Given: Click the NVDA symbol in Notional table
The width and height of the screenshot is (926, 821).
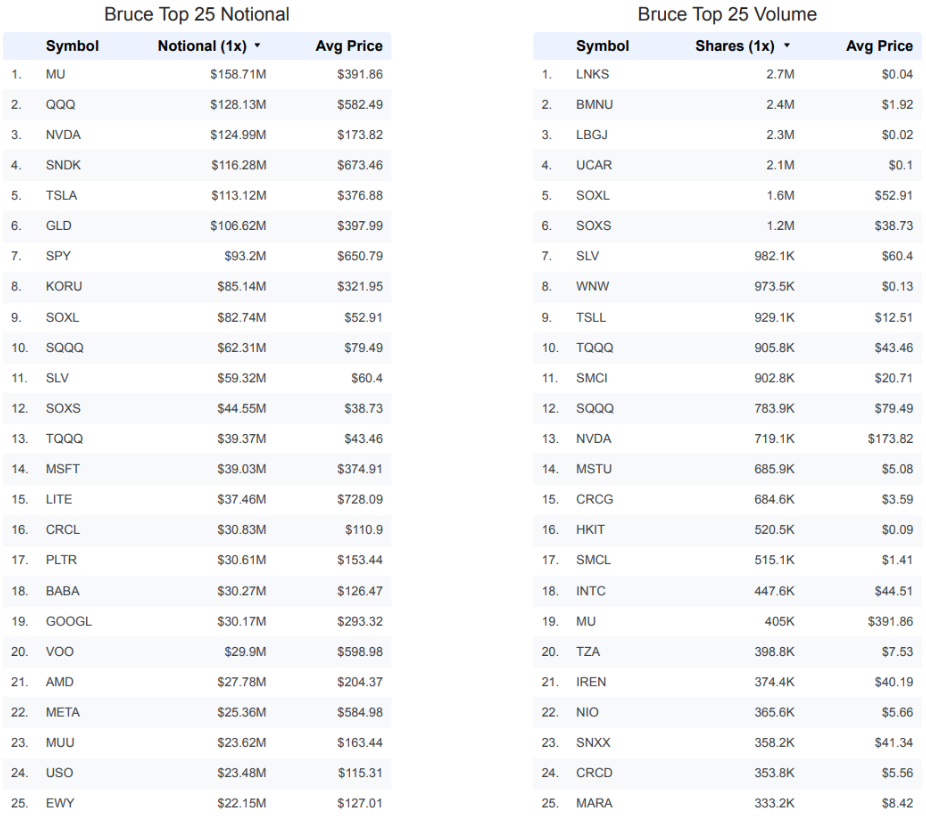Looking at the screenshot, I should coord(63,135).
